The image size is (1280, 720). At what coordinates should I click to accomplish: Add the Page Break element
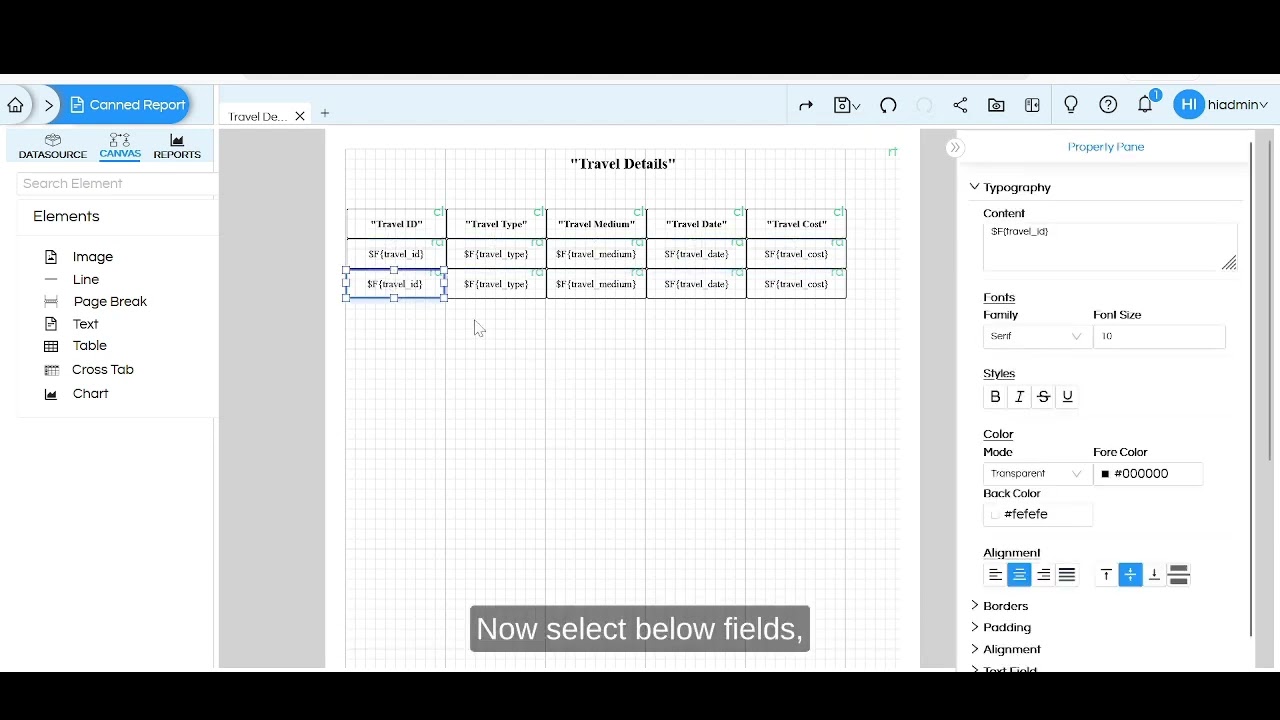pyautogui.click(x=96, y=302)
